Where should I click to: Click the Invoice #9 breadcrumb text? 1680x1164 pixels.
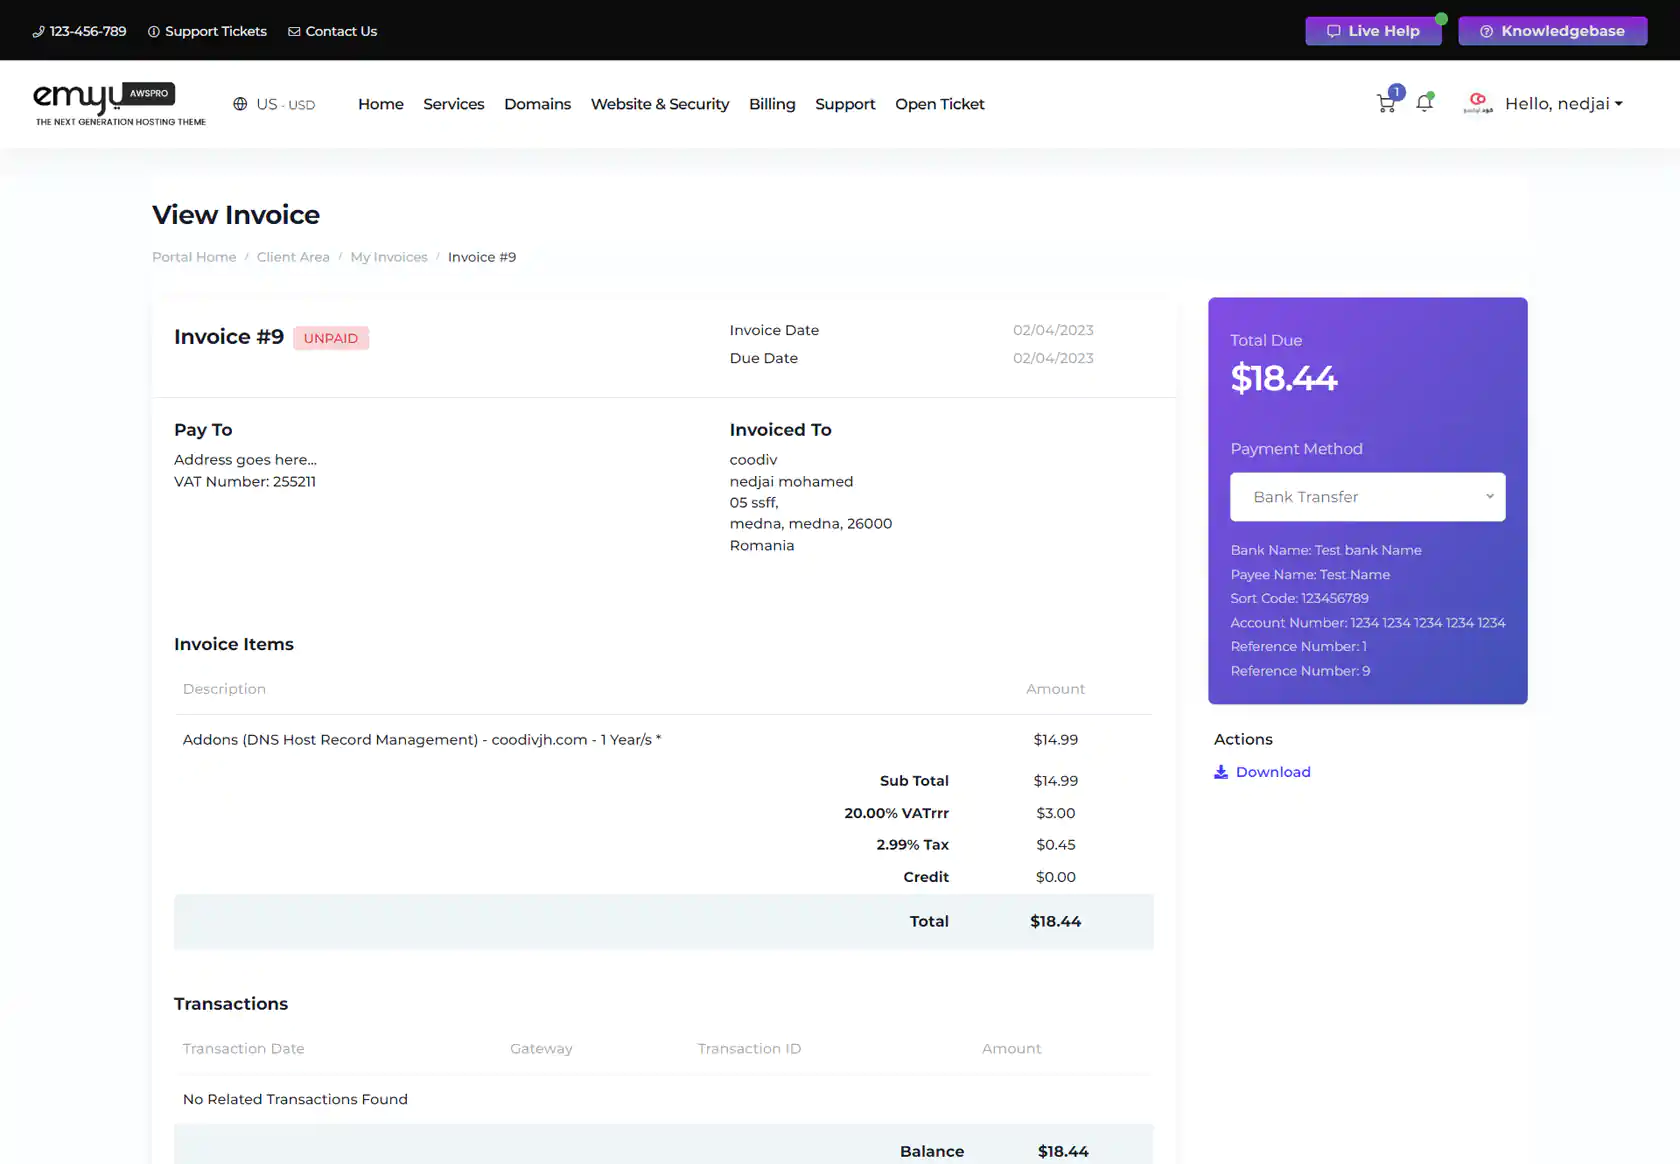point(482,257)
